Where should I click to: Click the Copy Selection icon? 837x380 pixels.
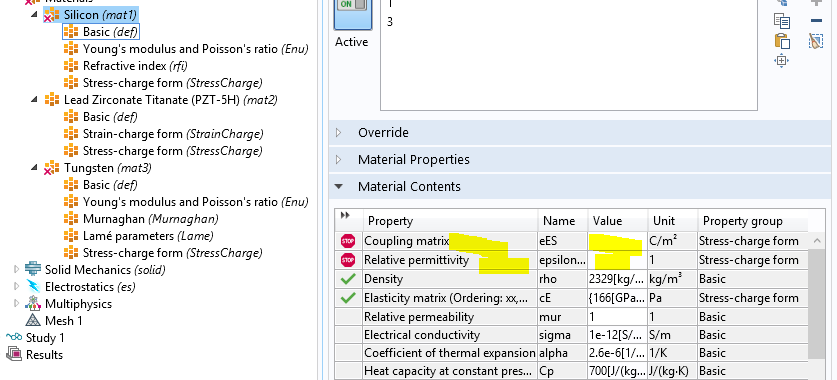coord(782,21)
